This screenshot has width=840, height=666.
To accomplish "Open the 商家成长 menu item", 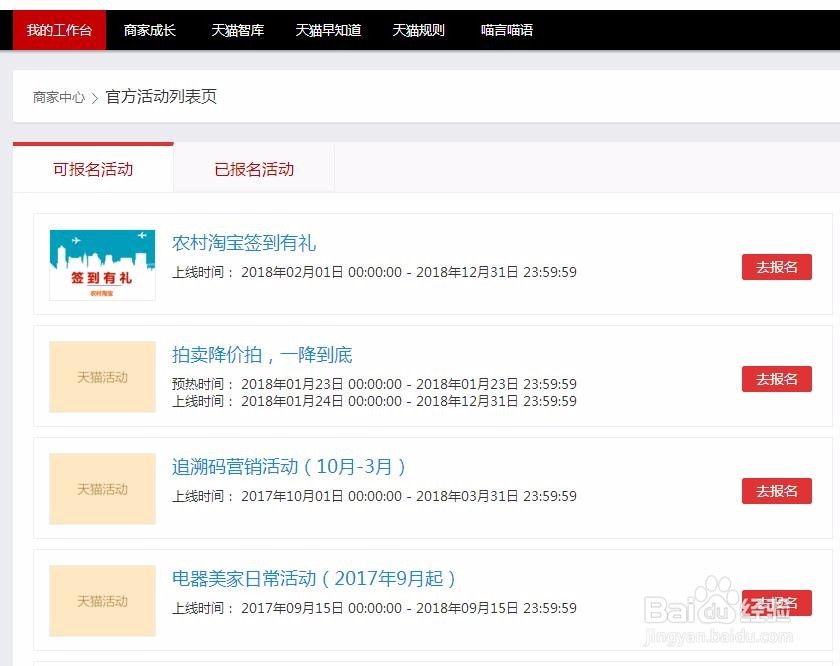I will point(149,30).
